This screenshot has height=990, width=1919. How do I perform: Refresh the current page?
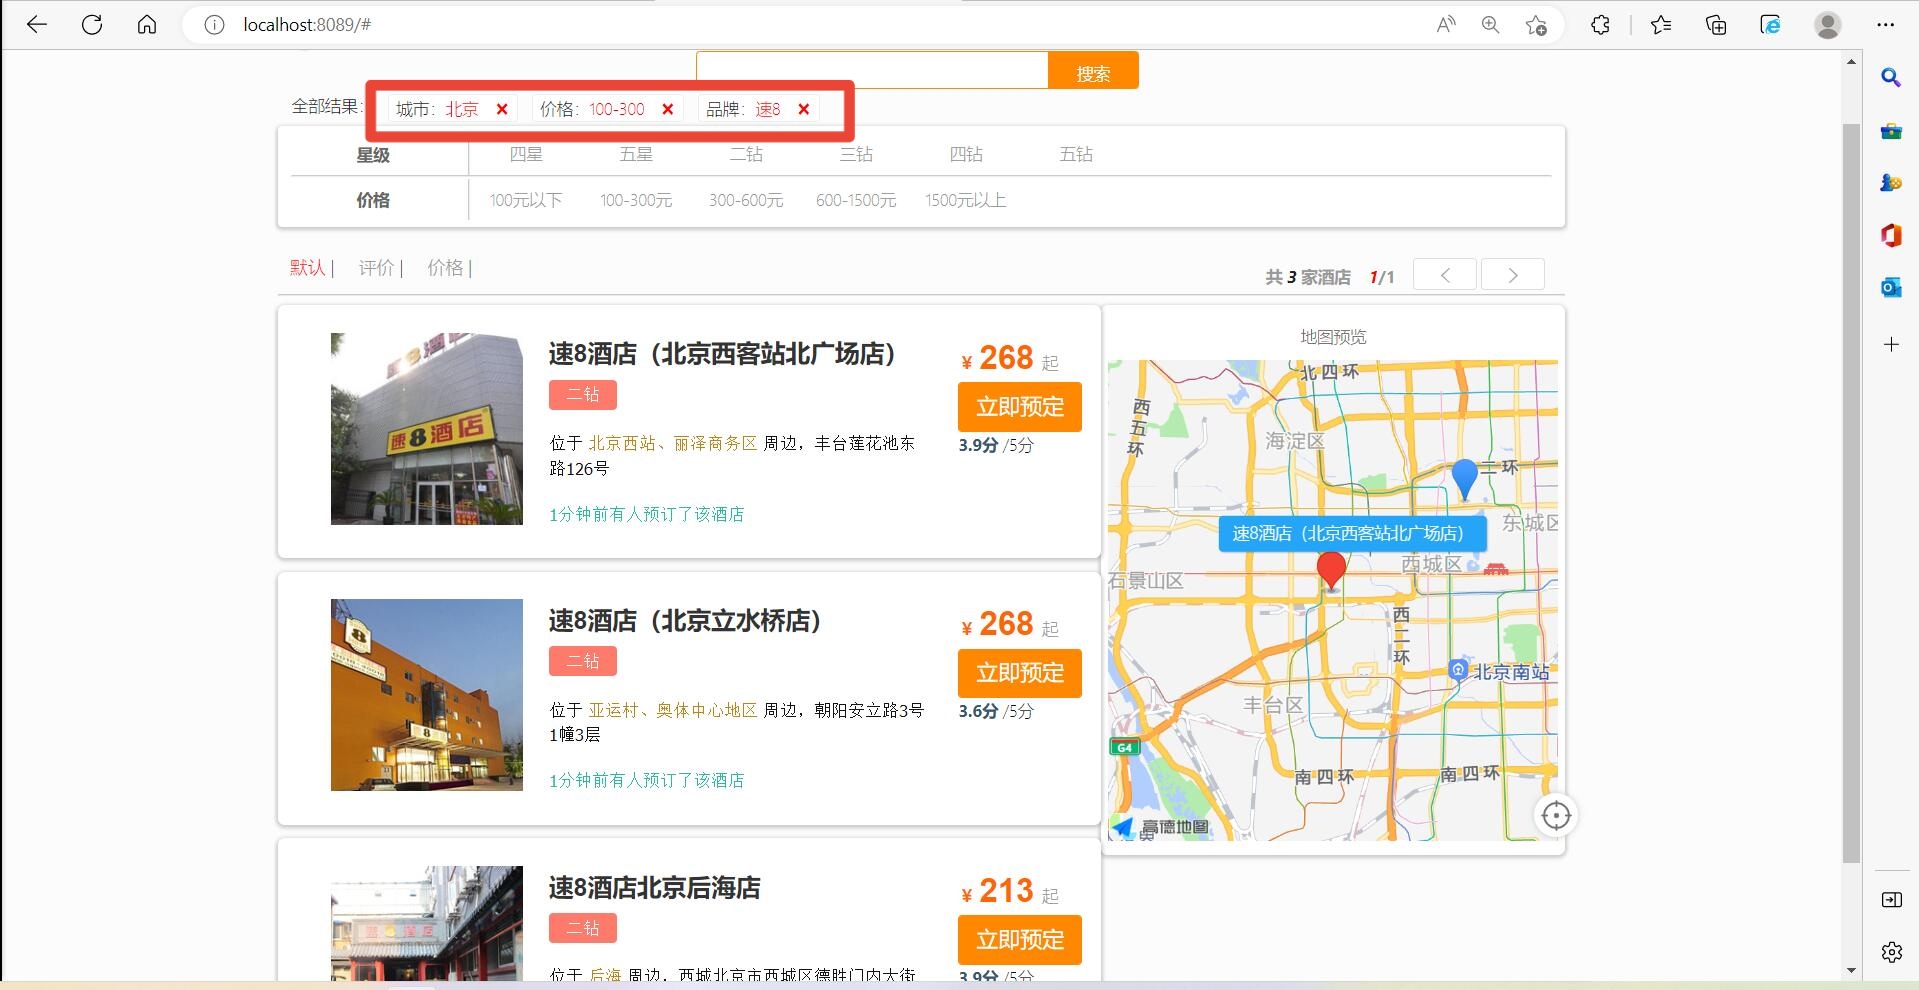(92, 25)
